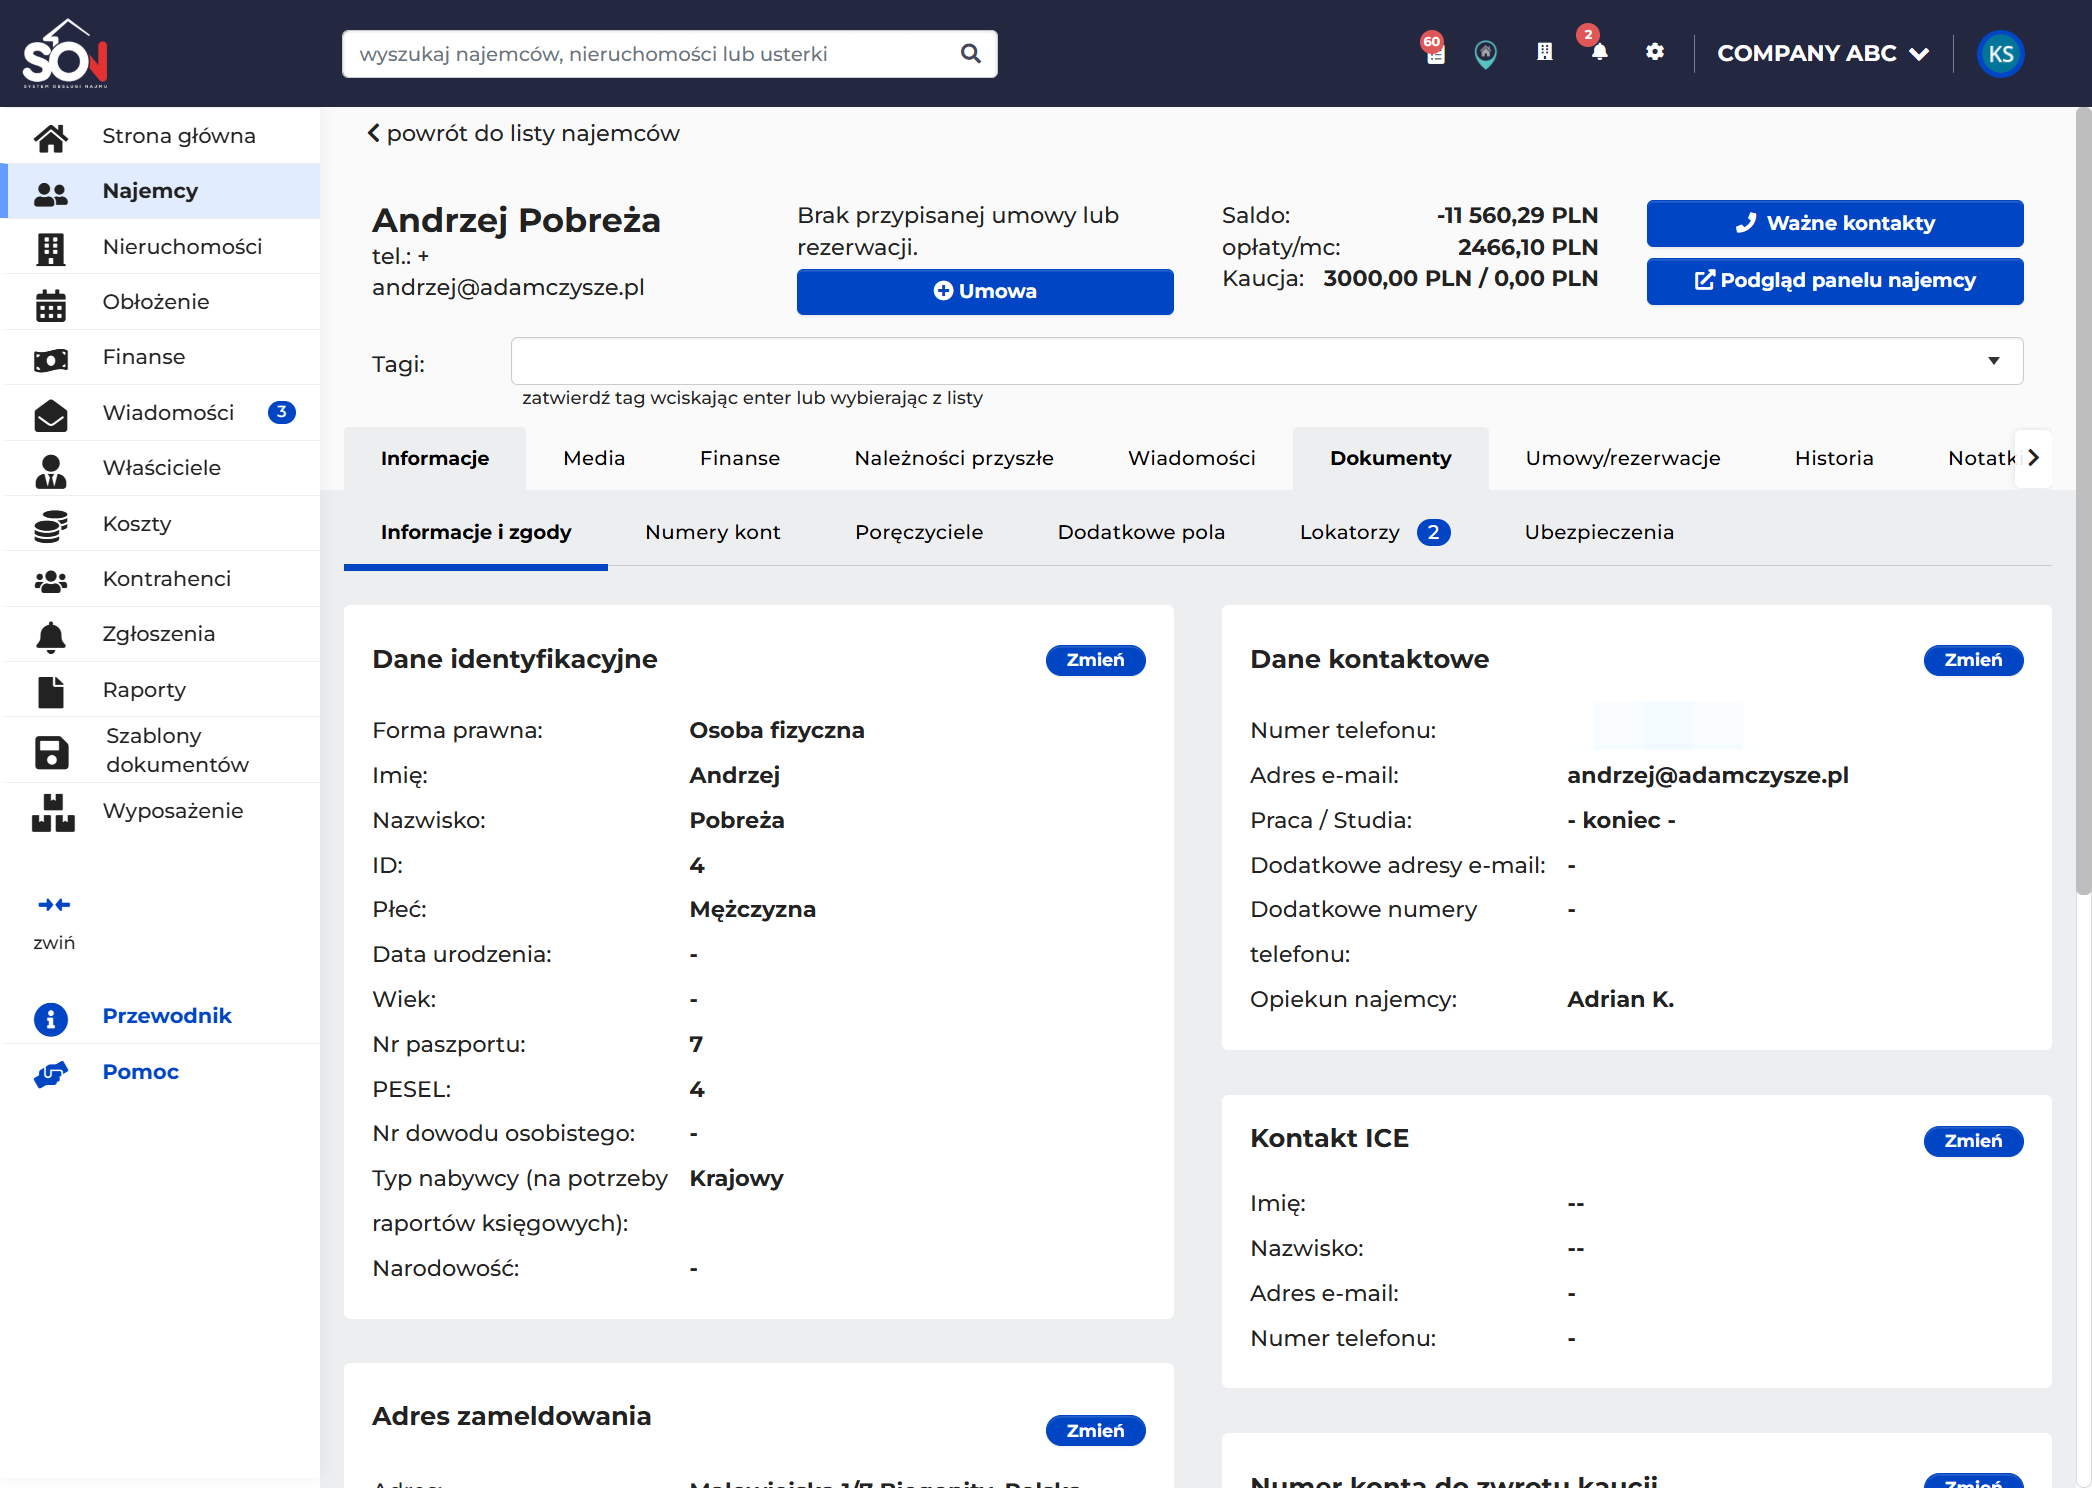Select the Umowy/rezerwacje tab
Viewport: 2092px width, 1488px height.
click(1623, 458)
